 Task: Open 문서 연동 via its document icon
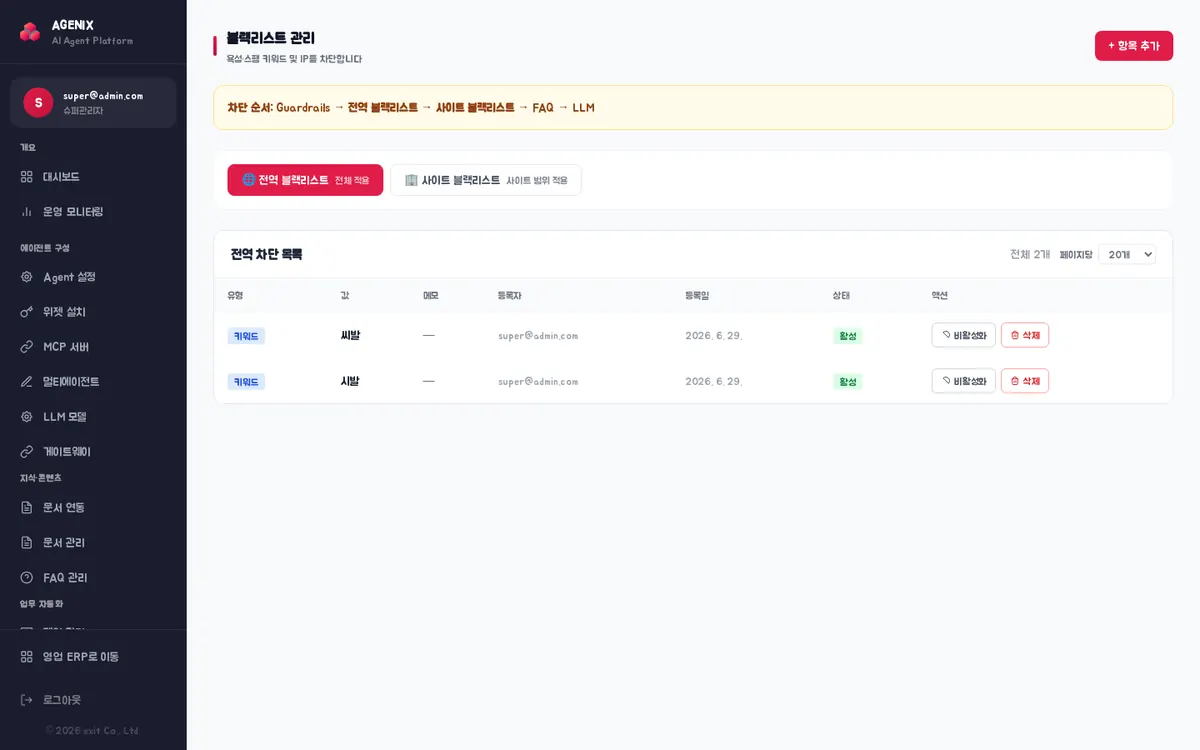coord(27,508)
